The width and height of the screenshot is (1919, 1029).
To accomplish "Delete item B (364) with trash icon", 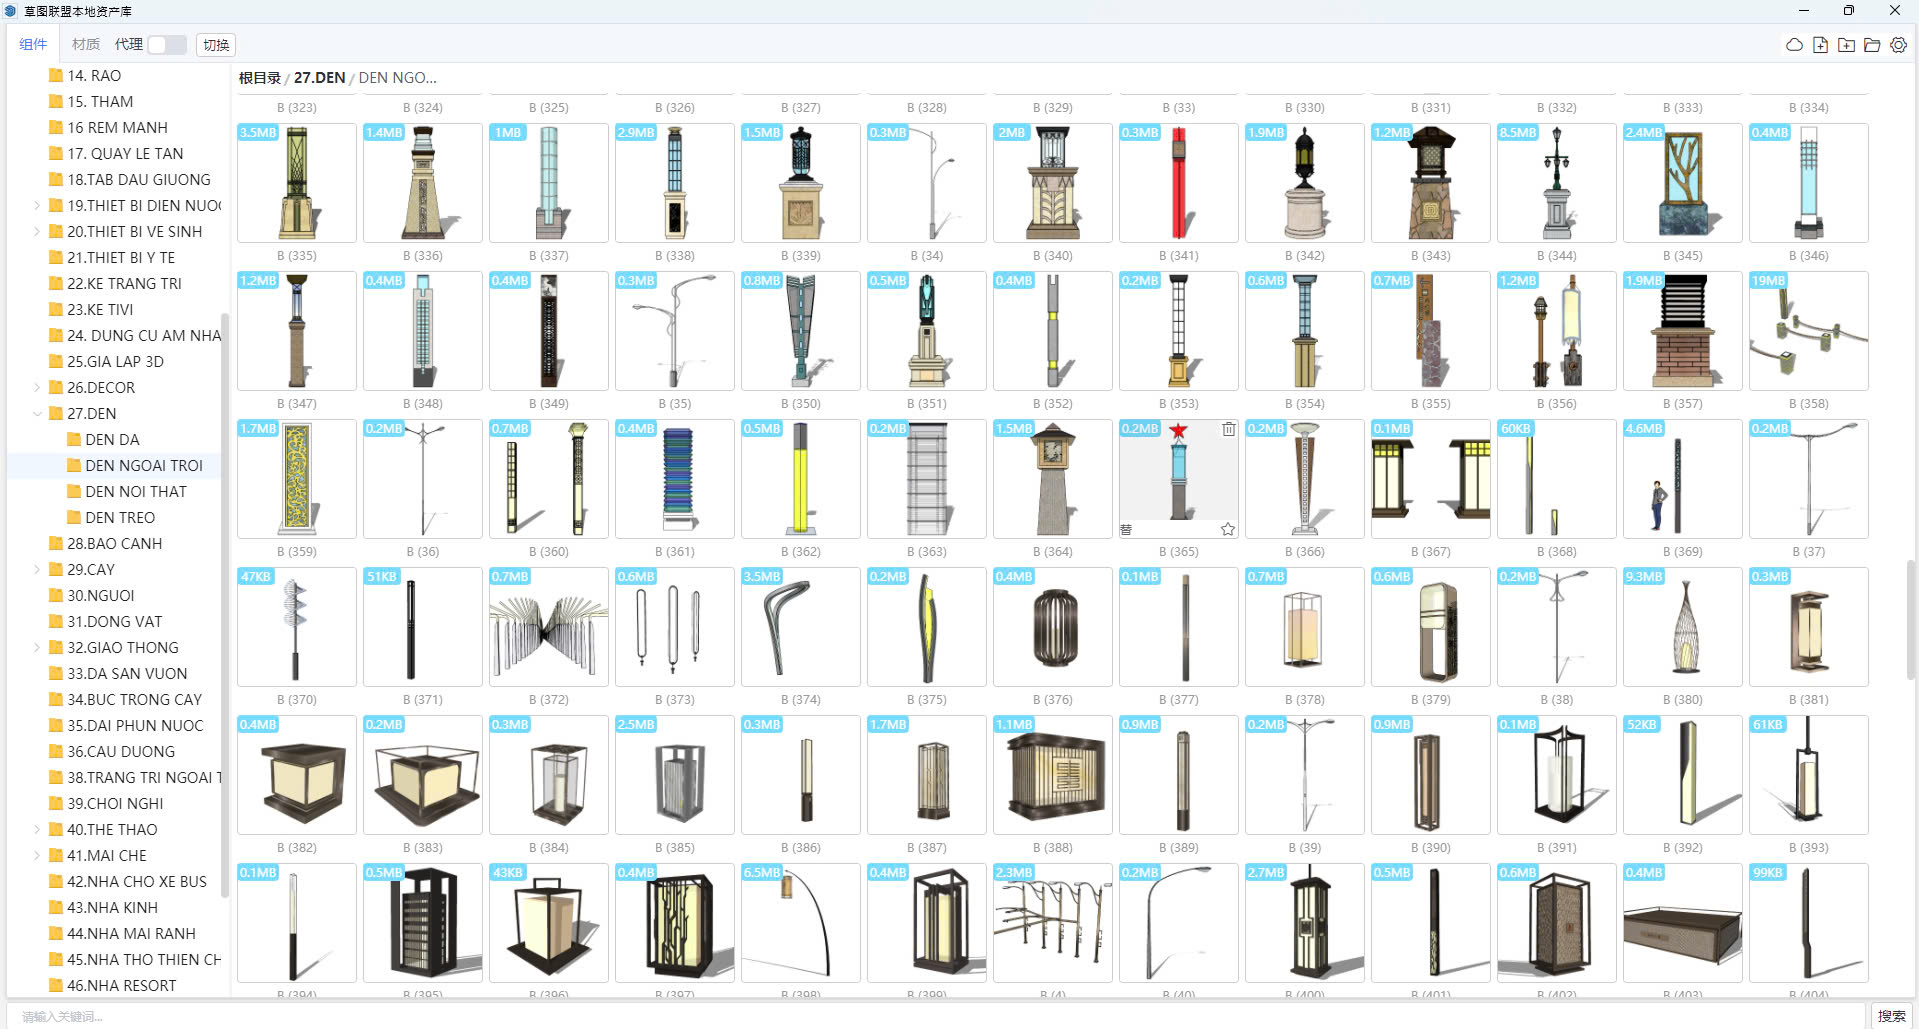I will pyautogui.click(x=1228, y=429).
